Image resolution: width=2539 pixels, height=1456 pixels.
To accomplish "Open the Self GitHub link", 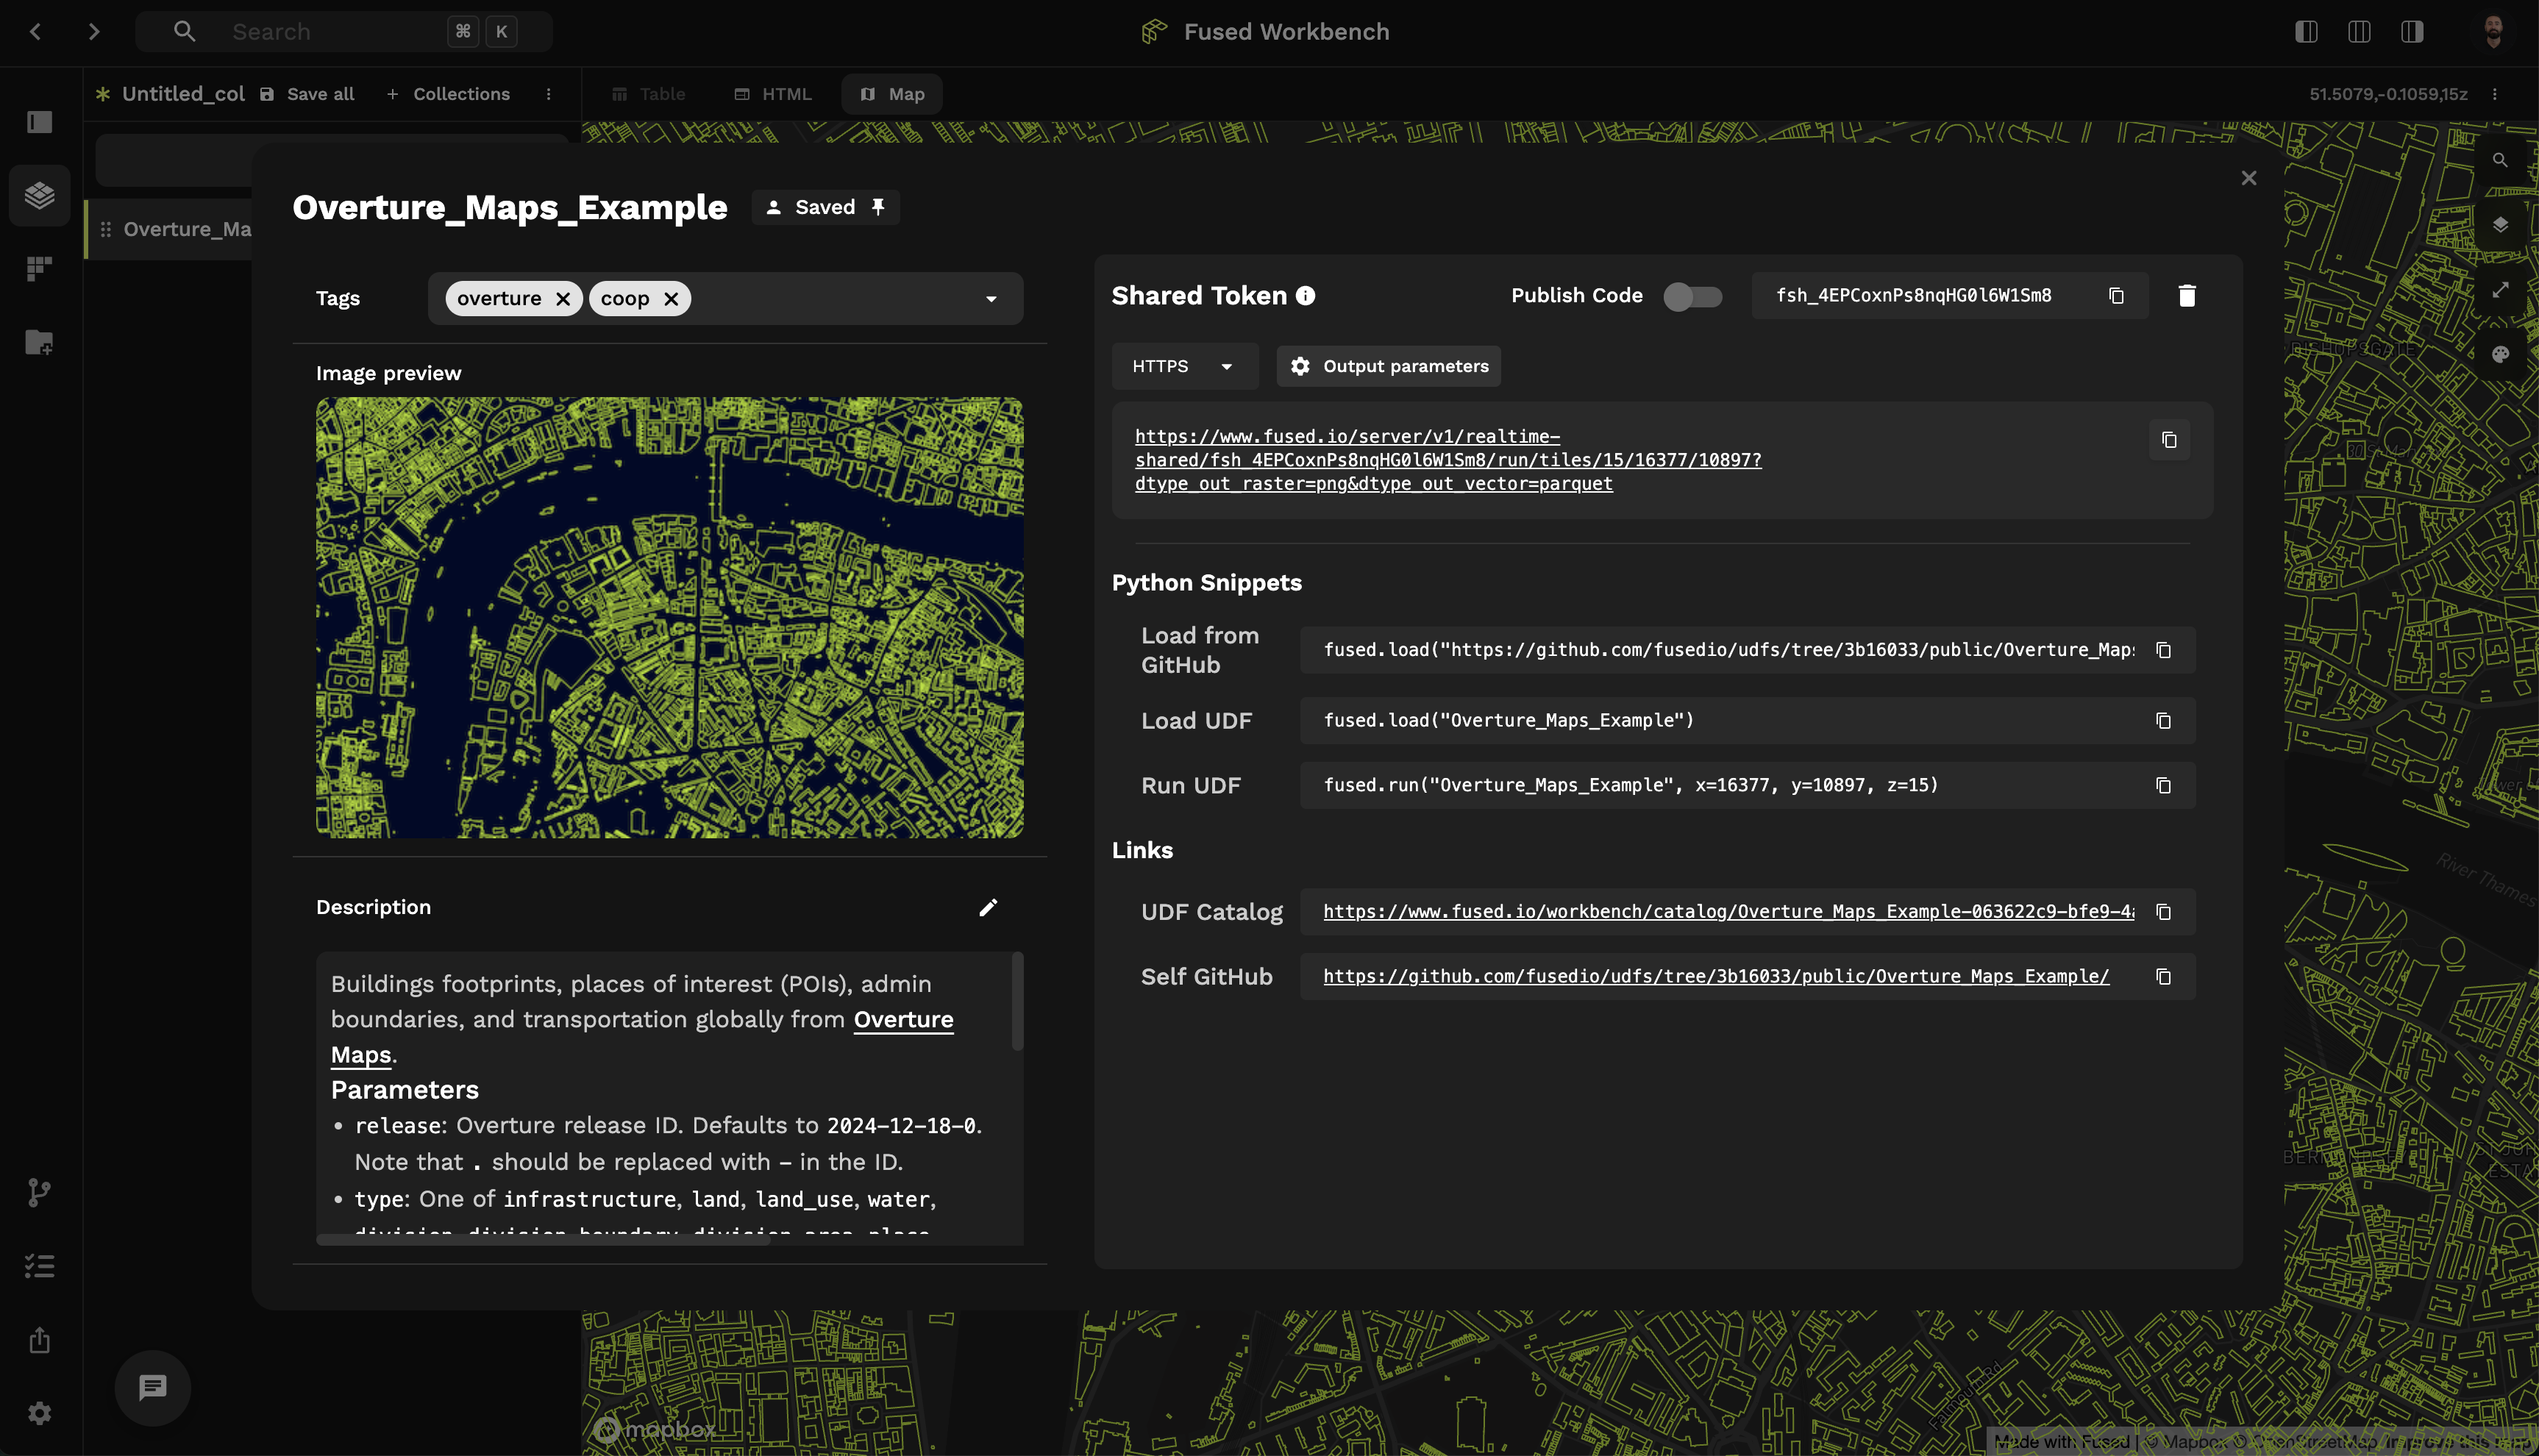I will coord(1716,977).
